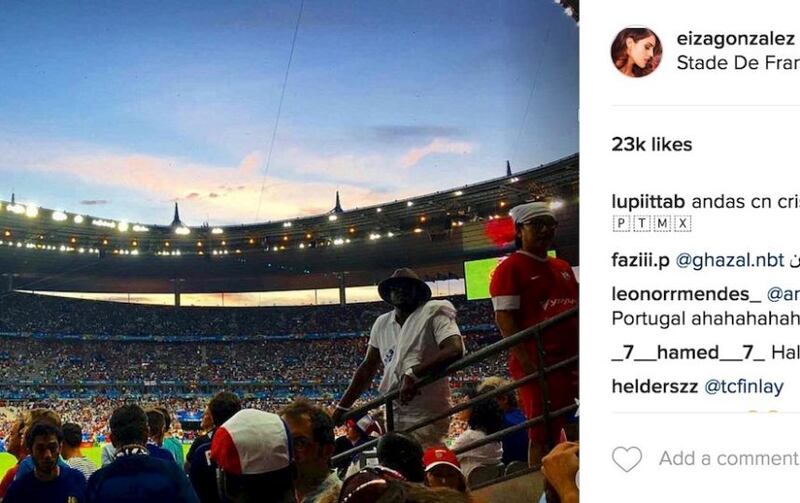Focus the Add a comment field
This screenshot has height=503, width=800.
pos(729,459)
